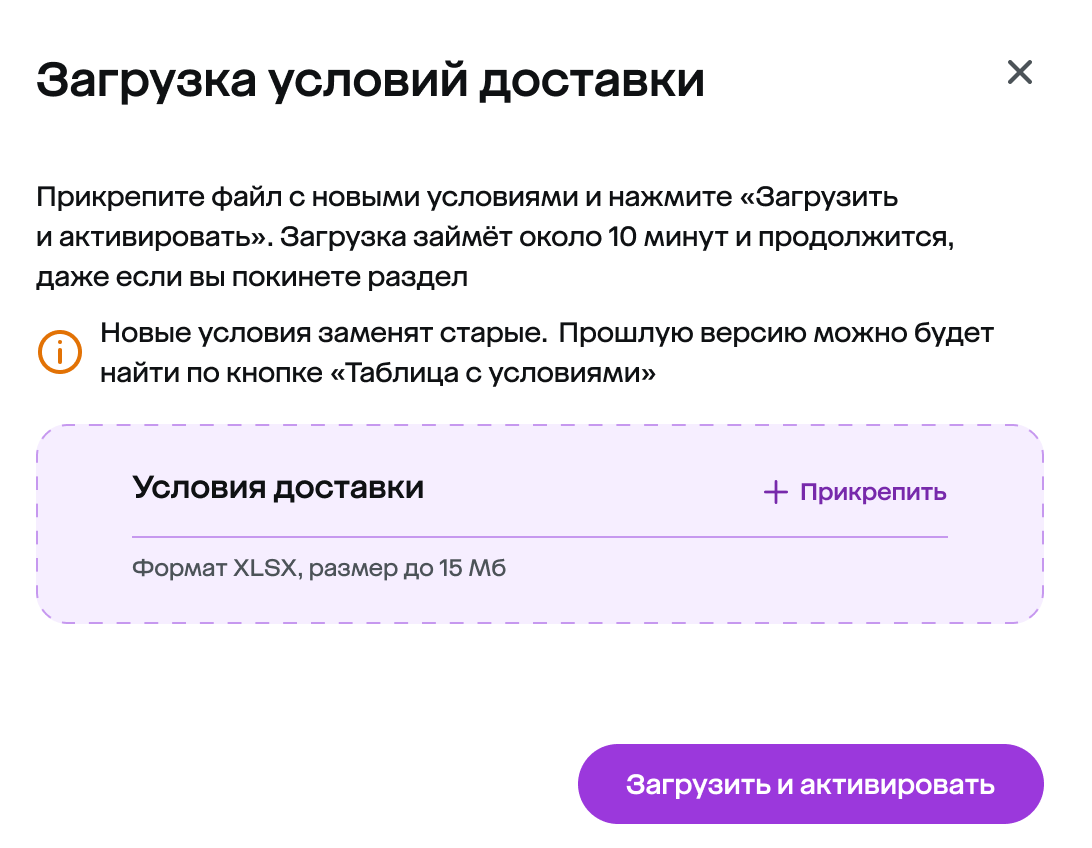This screenshot has width=1092, height=848.
Task: Click the orange info warning icon
Action: pyautogui.click(x=59, y=352)
